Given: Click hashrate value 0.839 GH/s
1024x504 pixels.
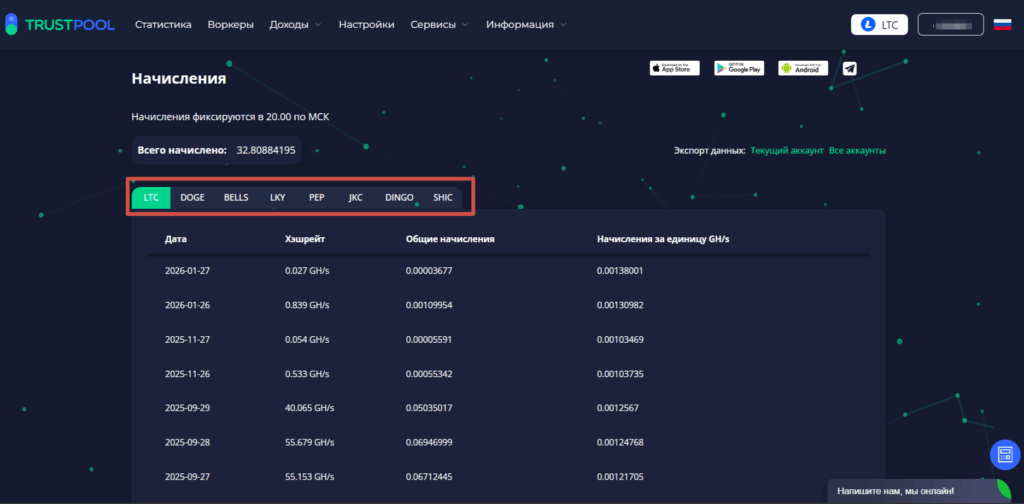Looking at the screenshot, I should [x=307, y=305].
